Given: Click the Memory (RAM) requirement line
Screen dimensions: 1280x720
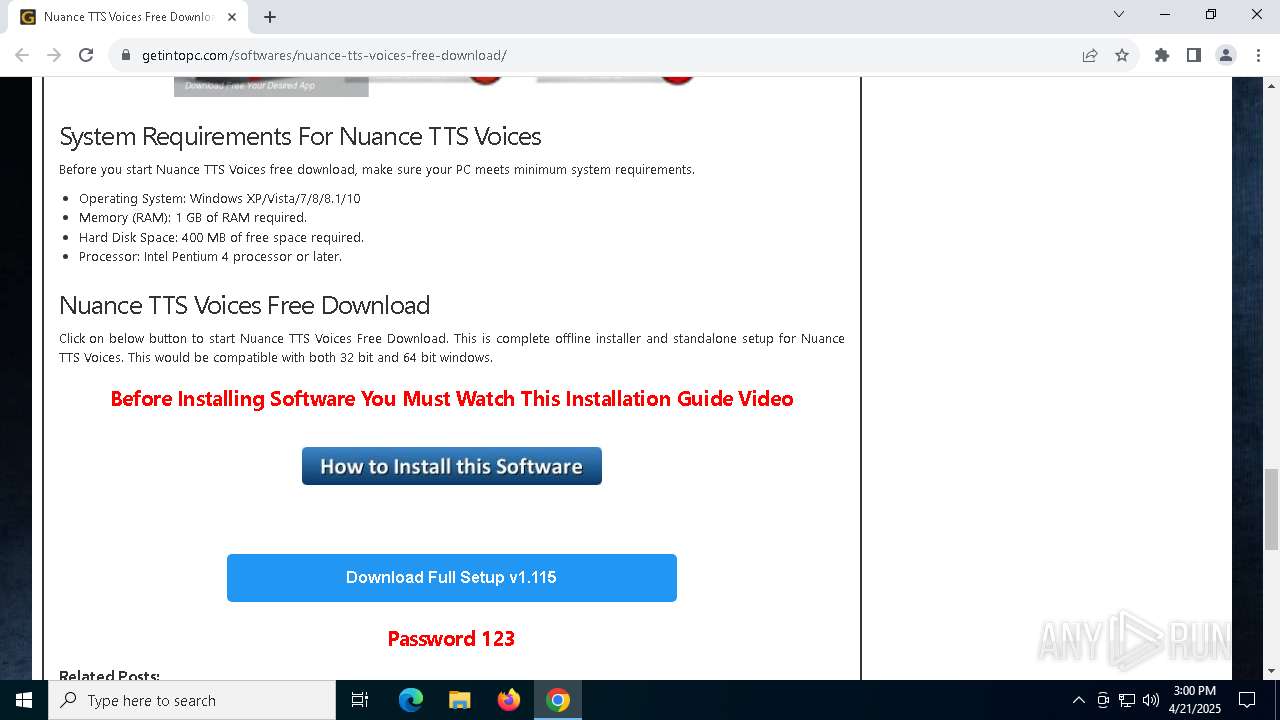Looking at the screenshot, I should [x=193, y=217].
